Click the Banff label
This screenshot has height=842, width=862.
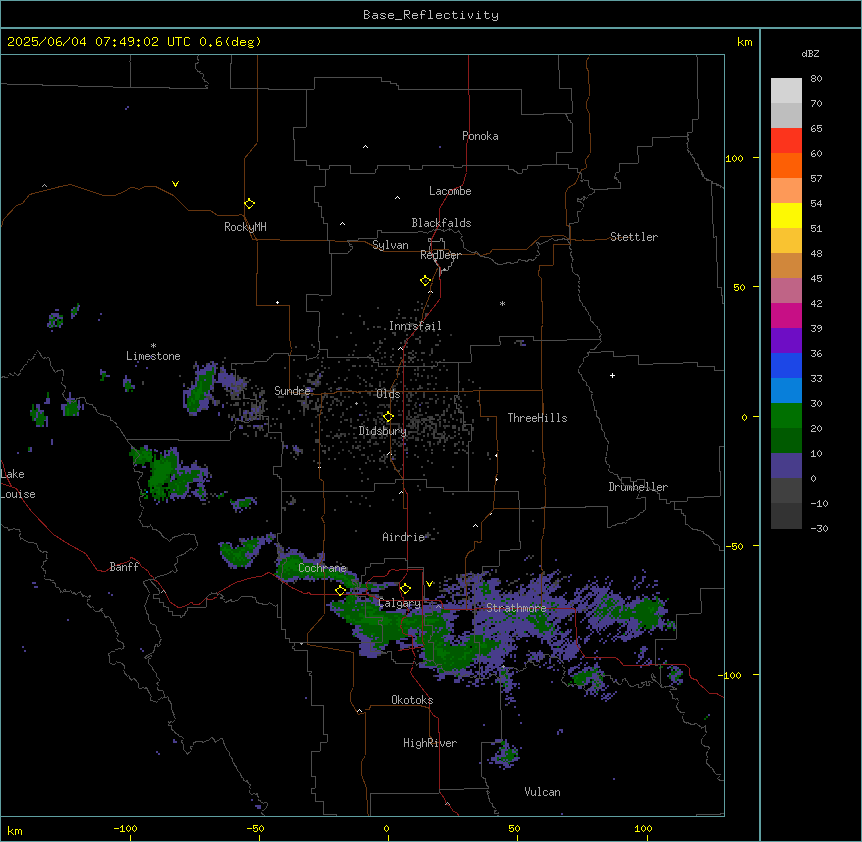pos(124,567)
